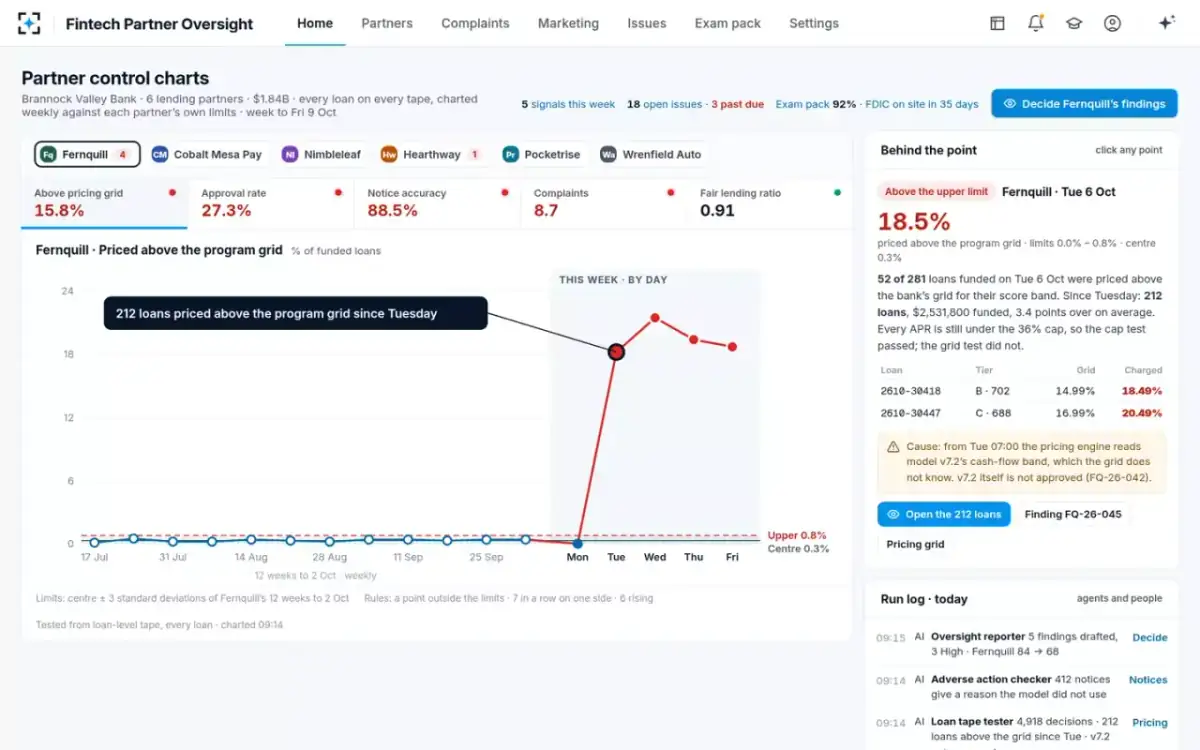The width and height of the screenshot is (1200, 750).
Task: Click the Mon data point on the chart
Action: 577,543
